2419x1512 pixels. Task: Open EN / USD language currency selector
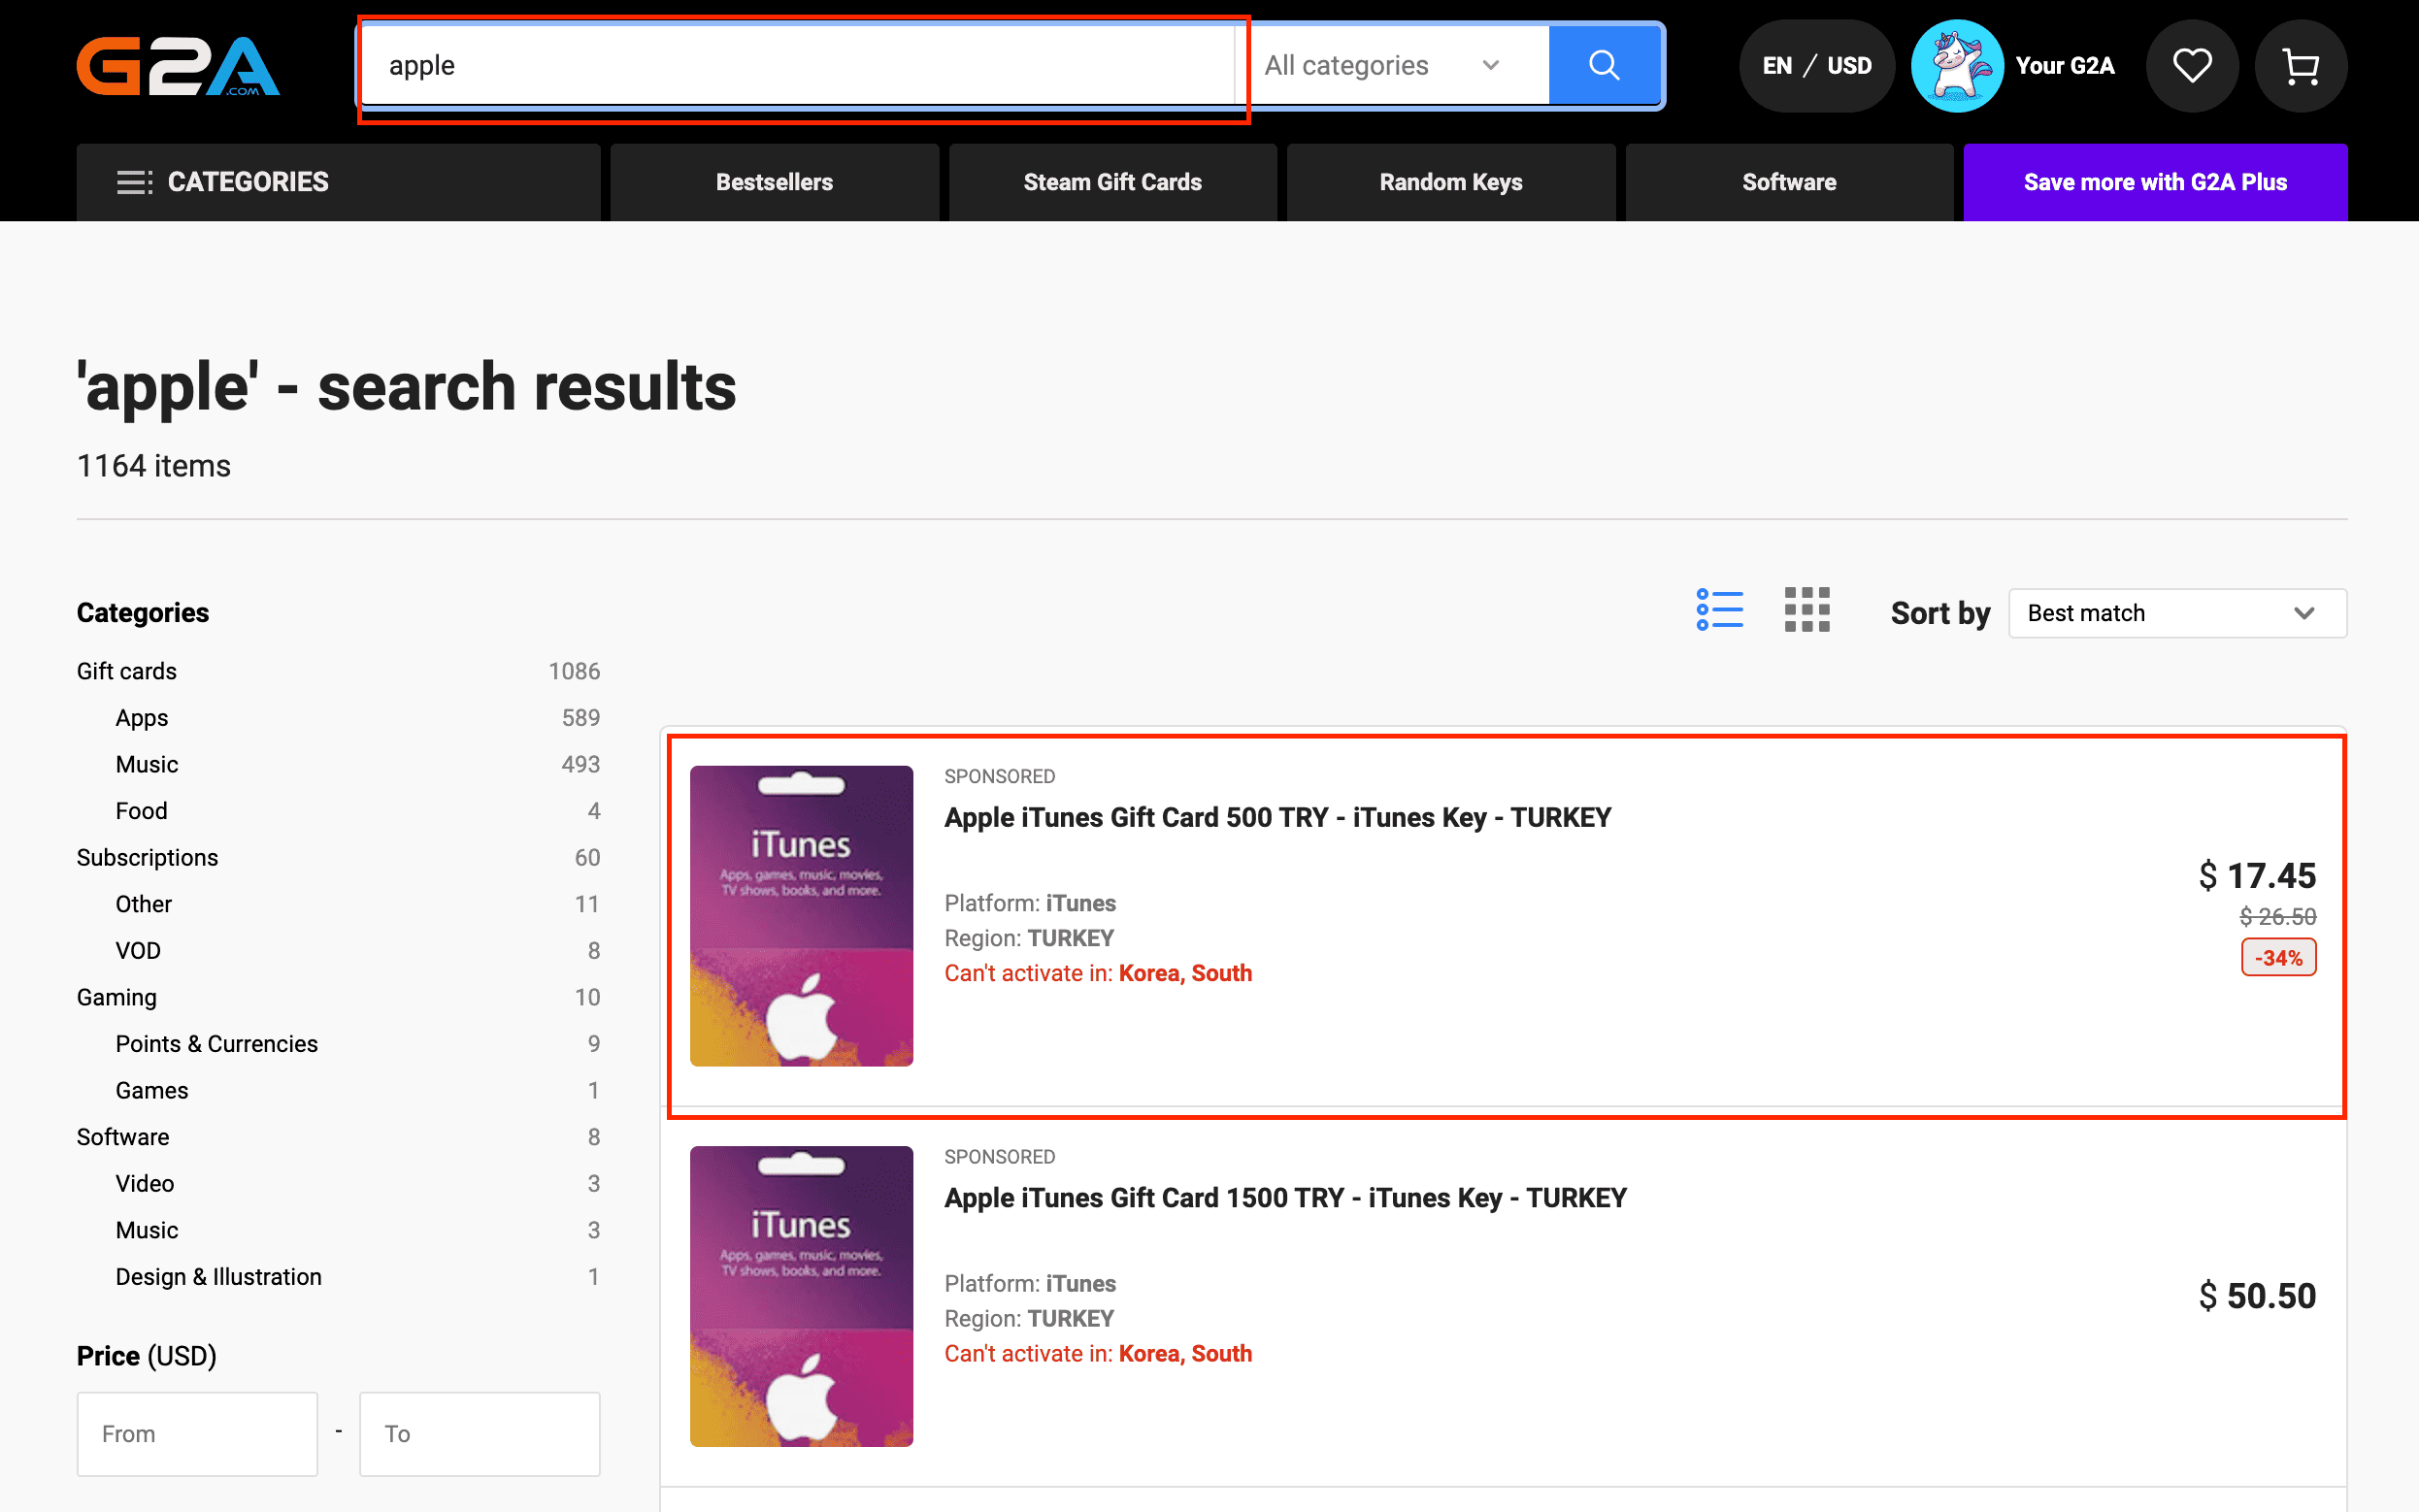[x=1816, y=66]
